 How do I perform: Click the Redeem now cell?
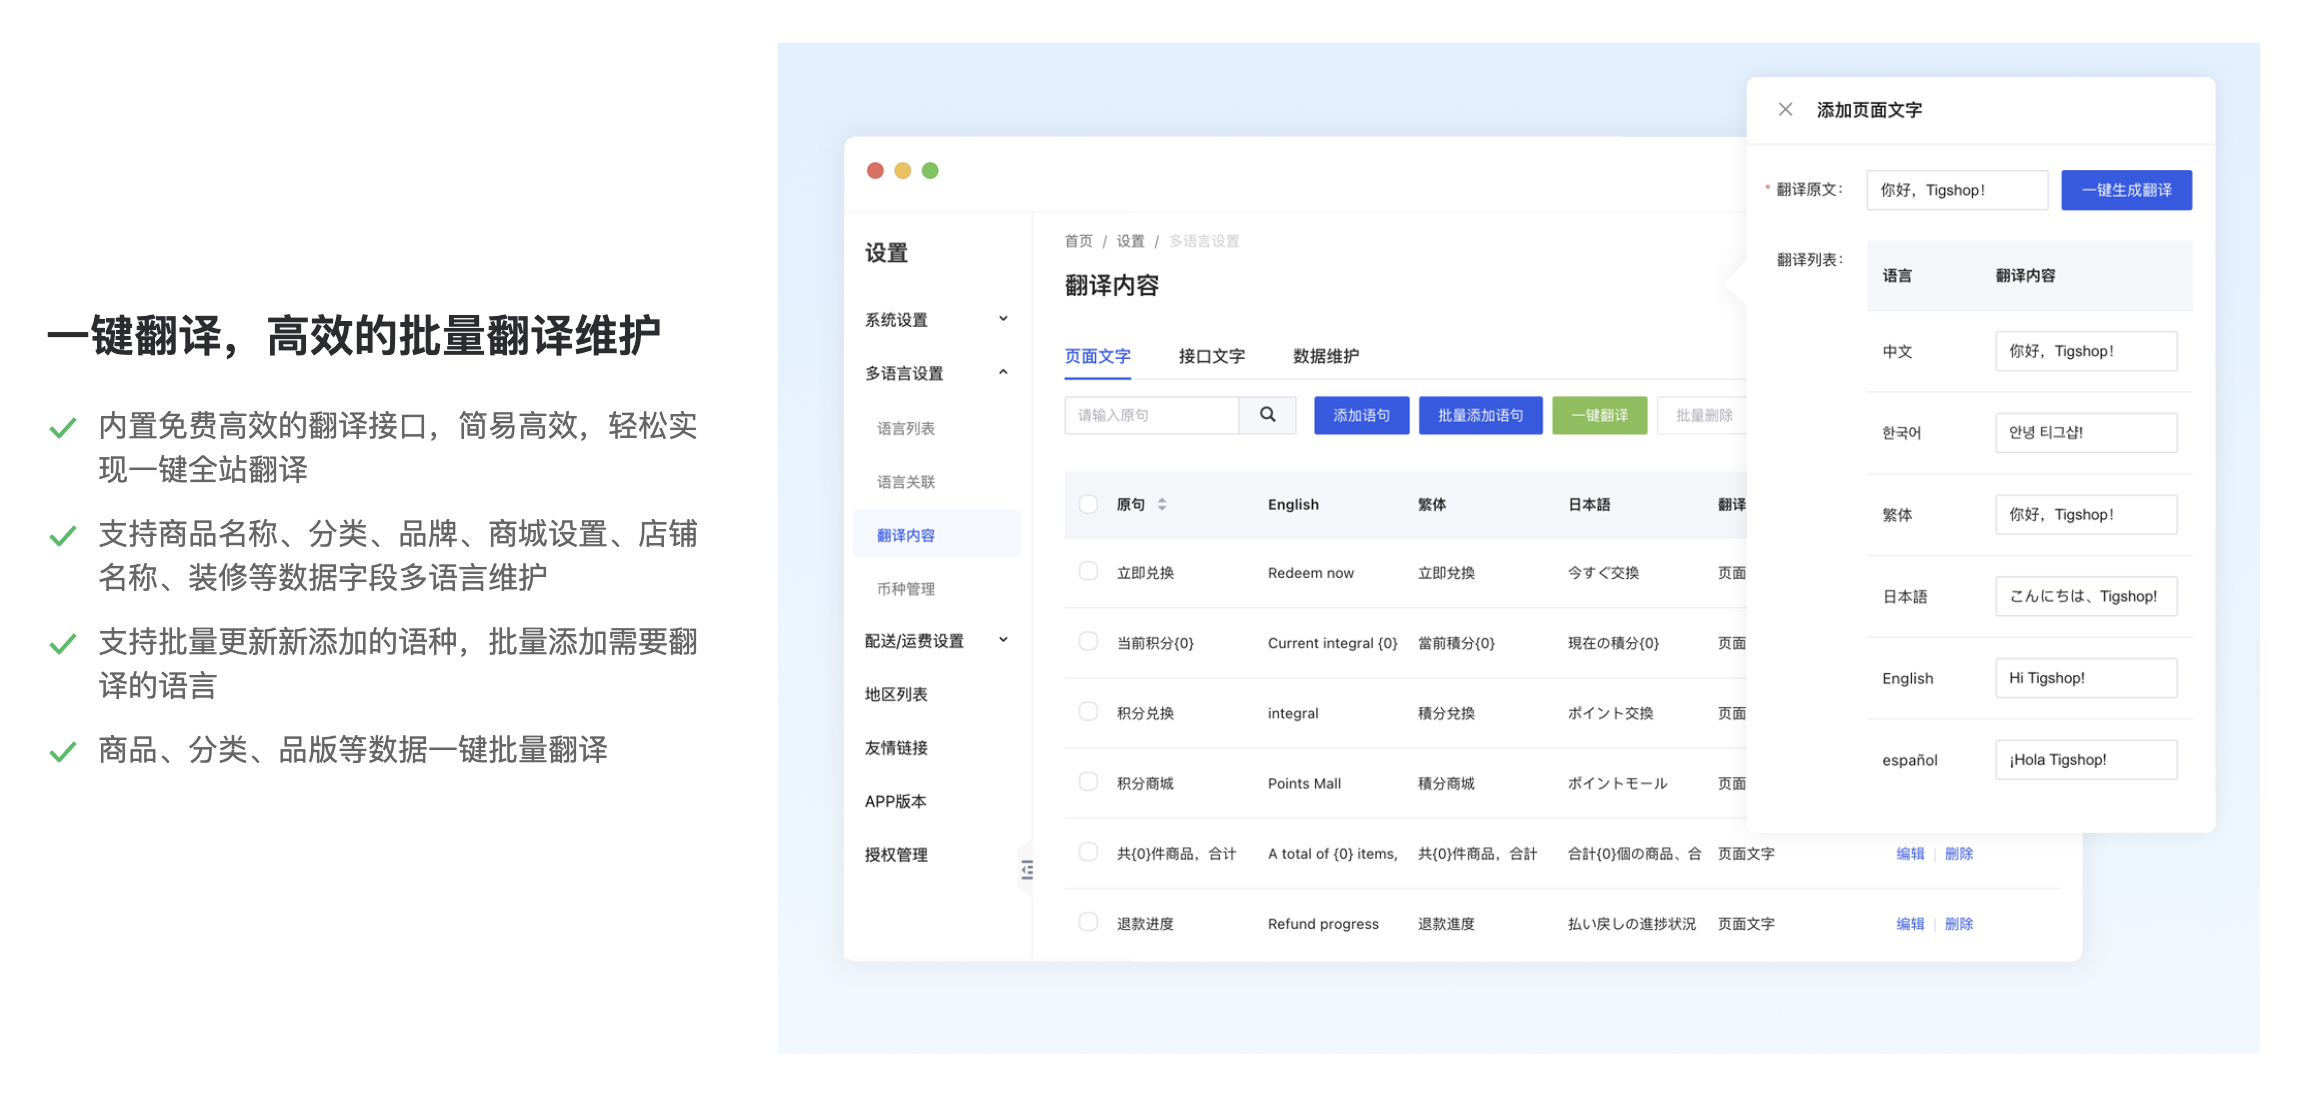coord(1310,573)
